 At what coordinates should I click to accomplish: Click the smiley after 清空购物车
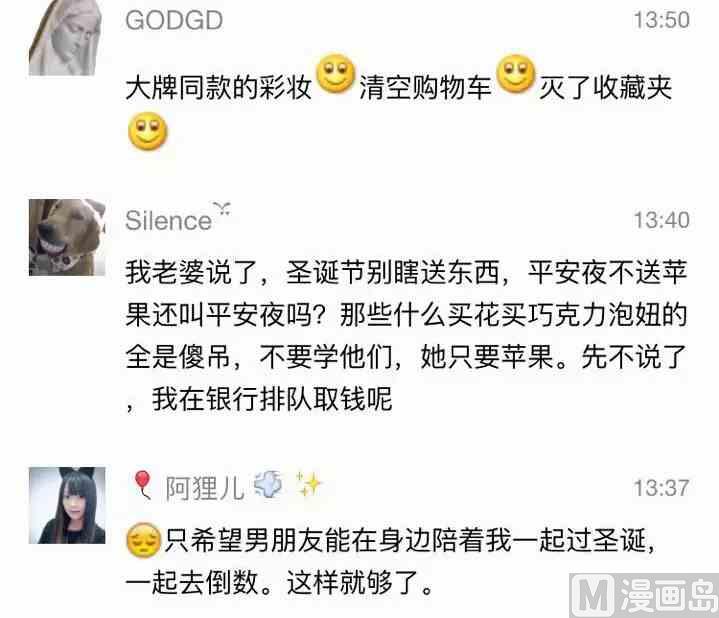tap(516, 73)
